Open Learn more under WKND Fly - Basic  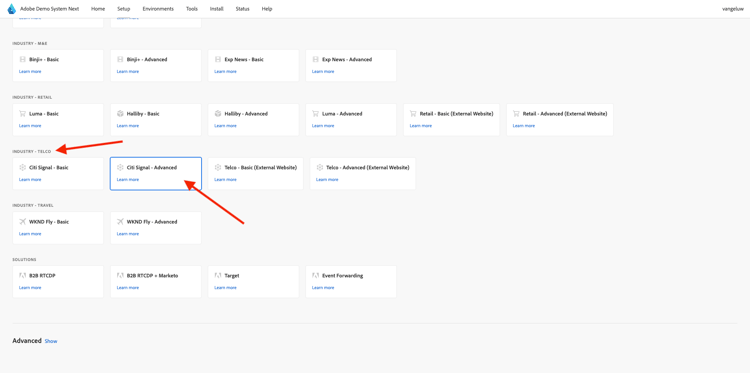(30, 234)
